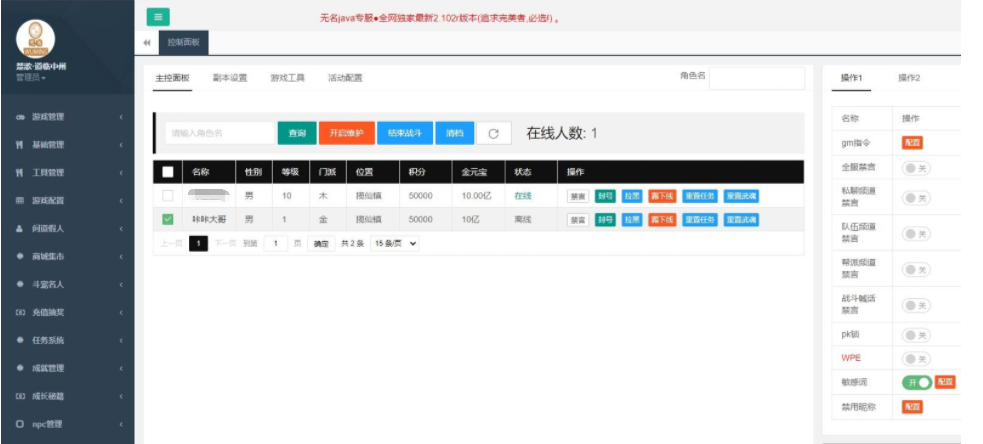Turn off the 敏感词 toggle switch
Screen dimensions: 983x444
coord(916,382)
